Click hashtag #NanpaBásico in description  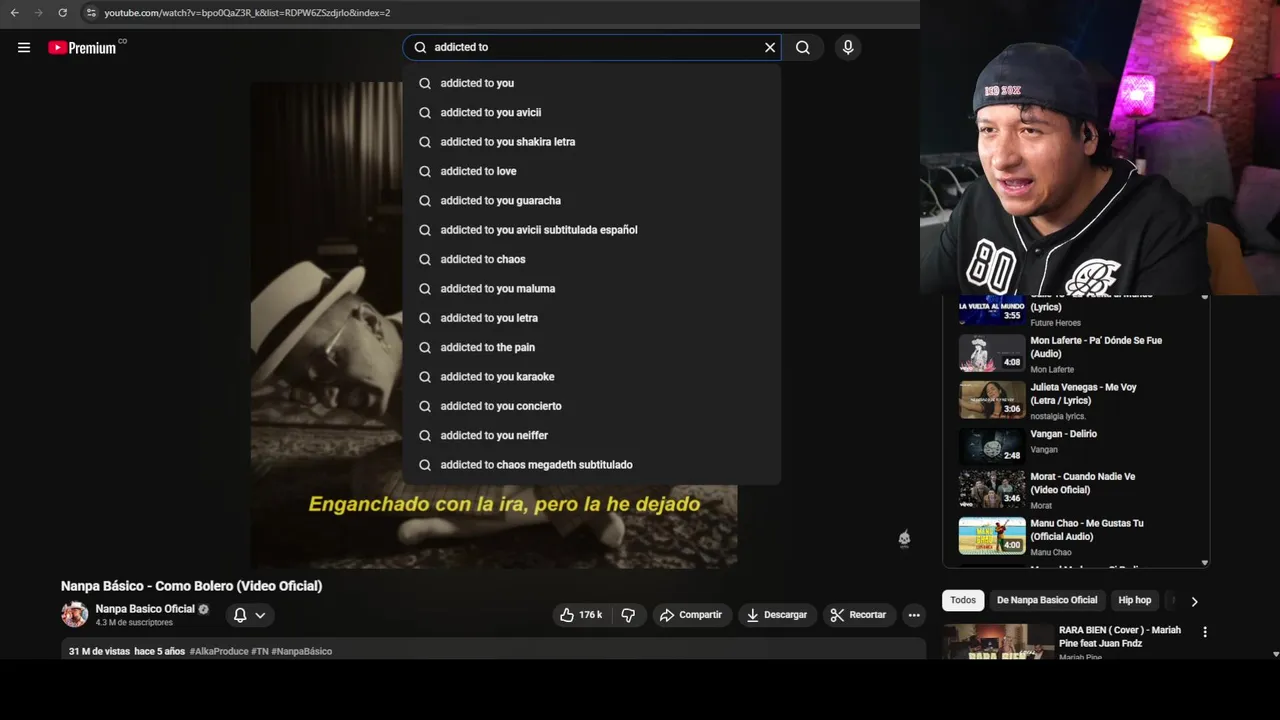[x=301, y=651]
